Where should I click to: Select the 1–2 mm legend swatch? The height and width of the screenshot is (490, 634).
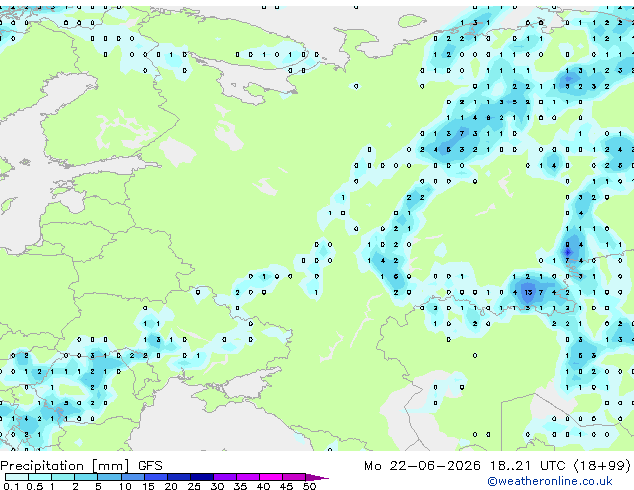pyautogui.click(x=63, y=477)
